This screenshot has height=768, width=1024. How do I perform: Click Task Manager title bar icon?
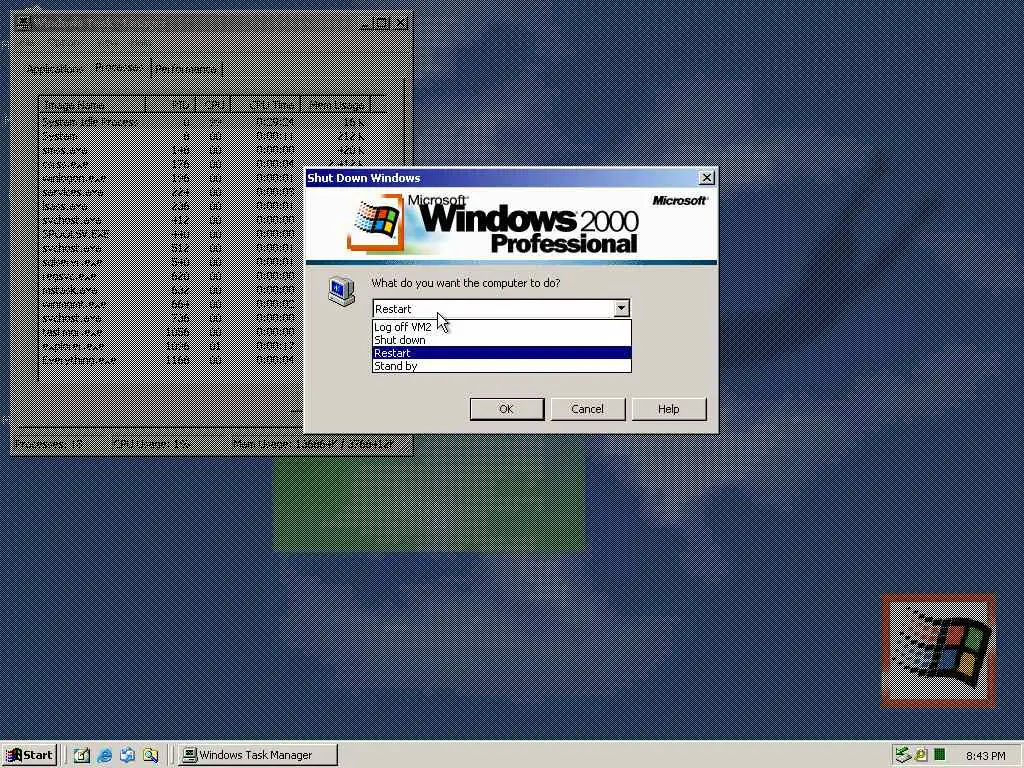[x=24, y=23]
